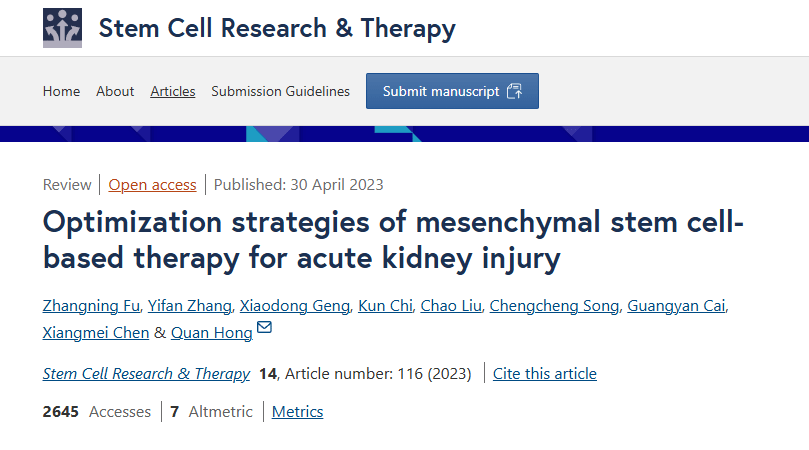The width and height of the screenshot is (809, 450).
Task: Open the Home menu item
Action: [x=61, y=91]
